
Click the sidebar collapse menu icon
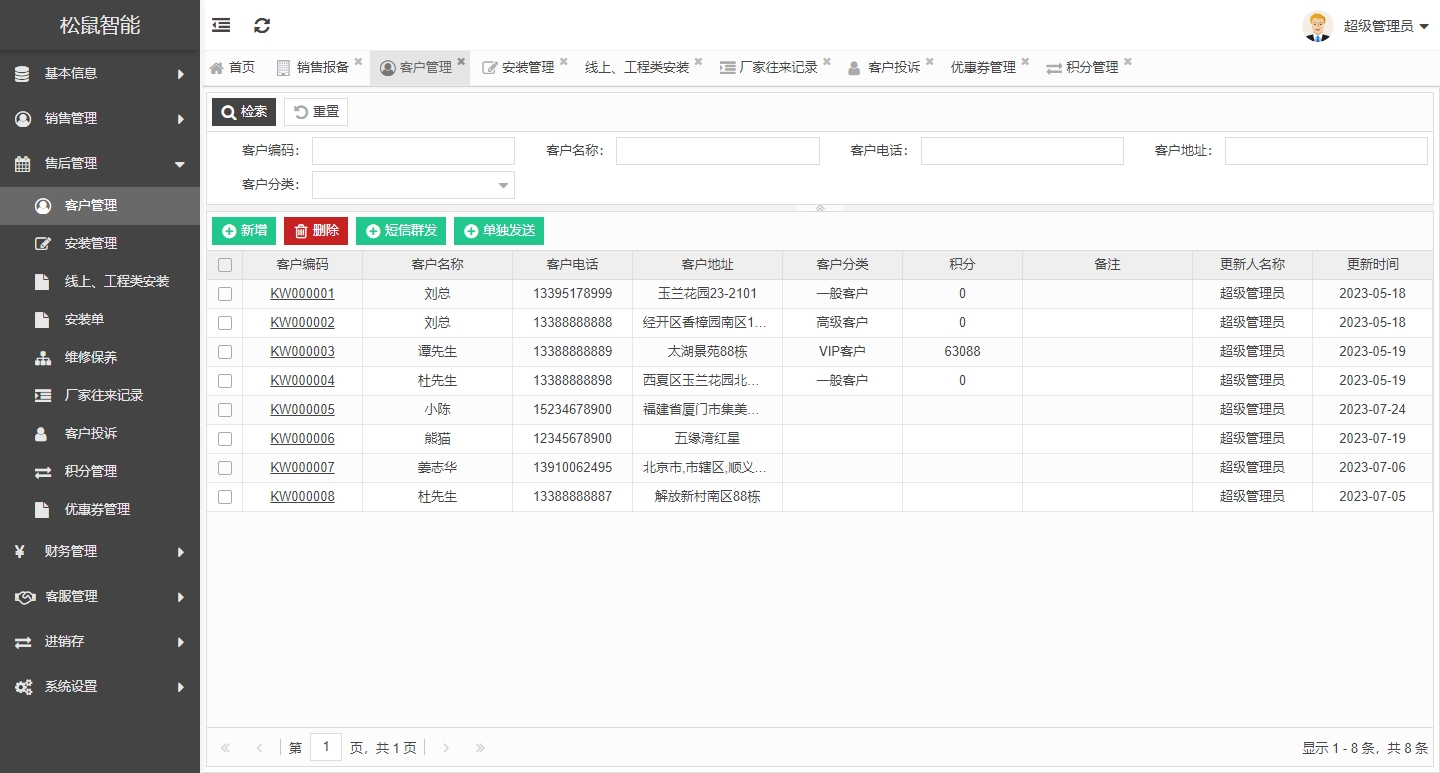point(221,26)
